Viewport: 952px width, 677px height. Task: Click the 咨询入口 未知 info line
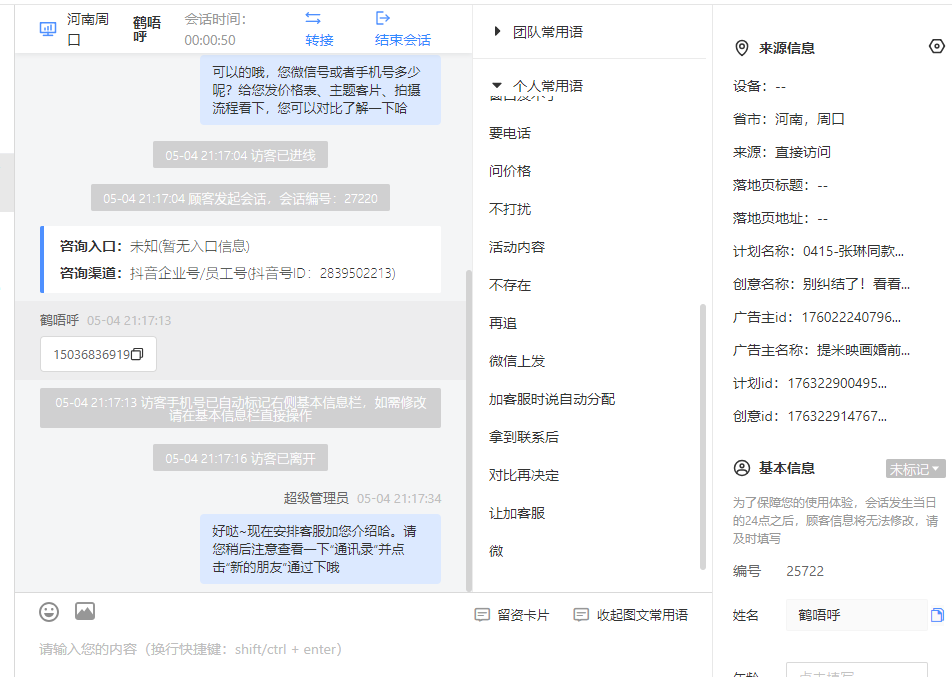coord(155,246)
